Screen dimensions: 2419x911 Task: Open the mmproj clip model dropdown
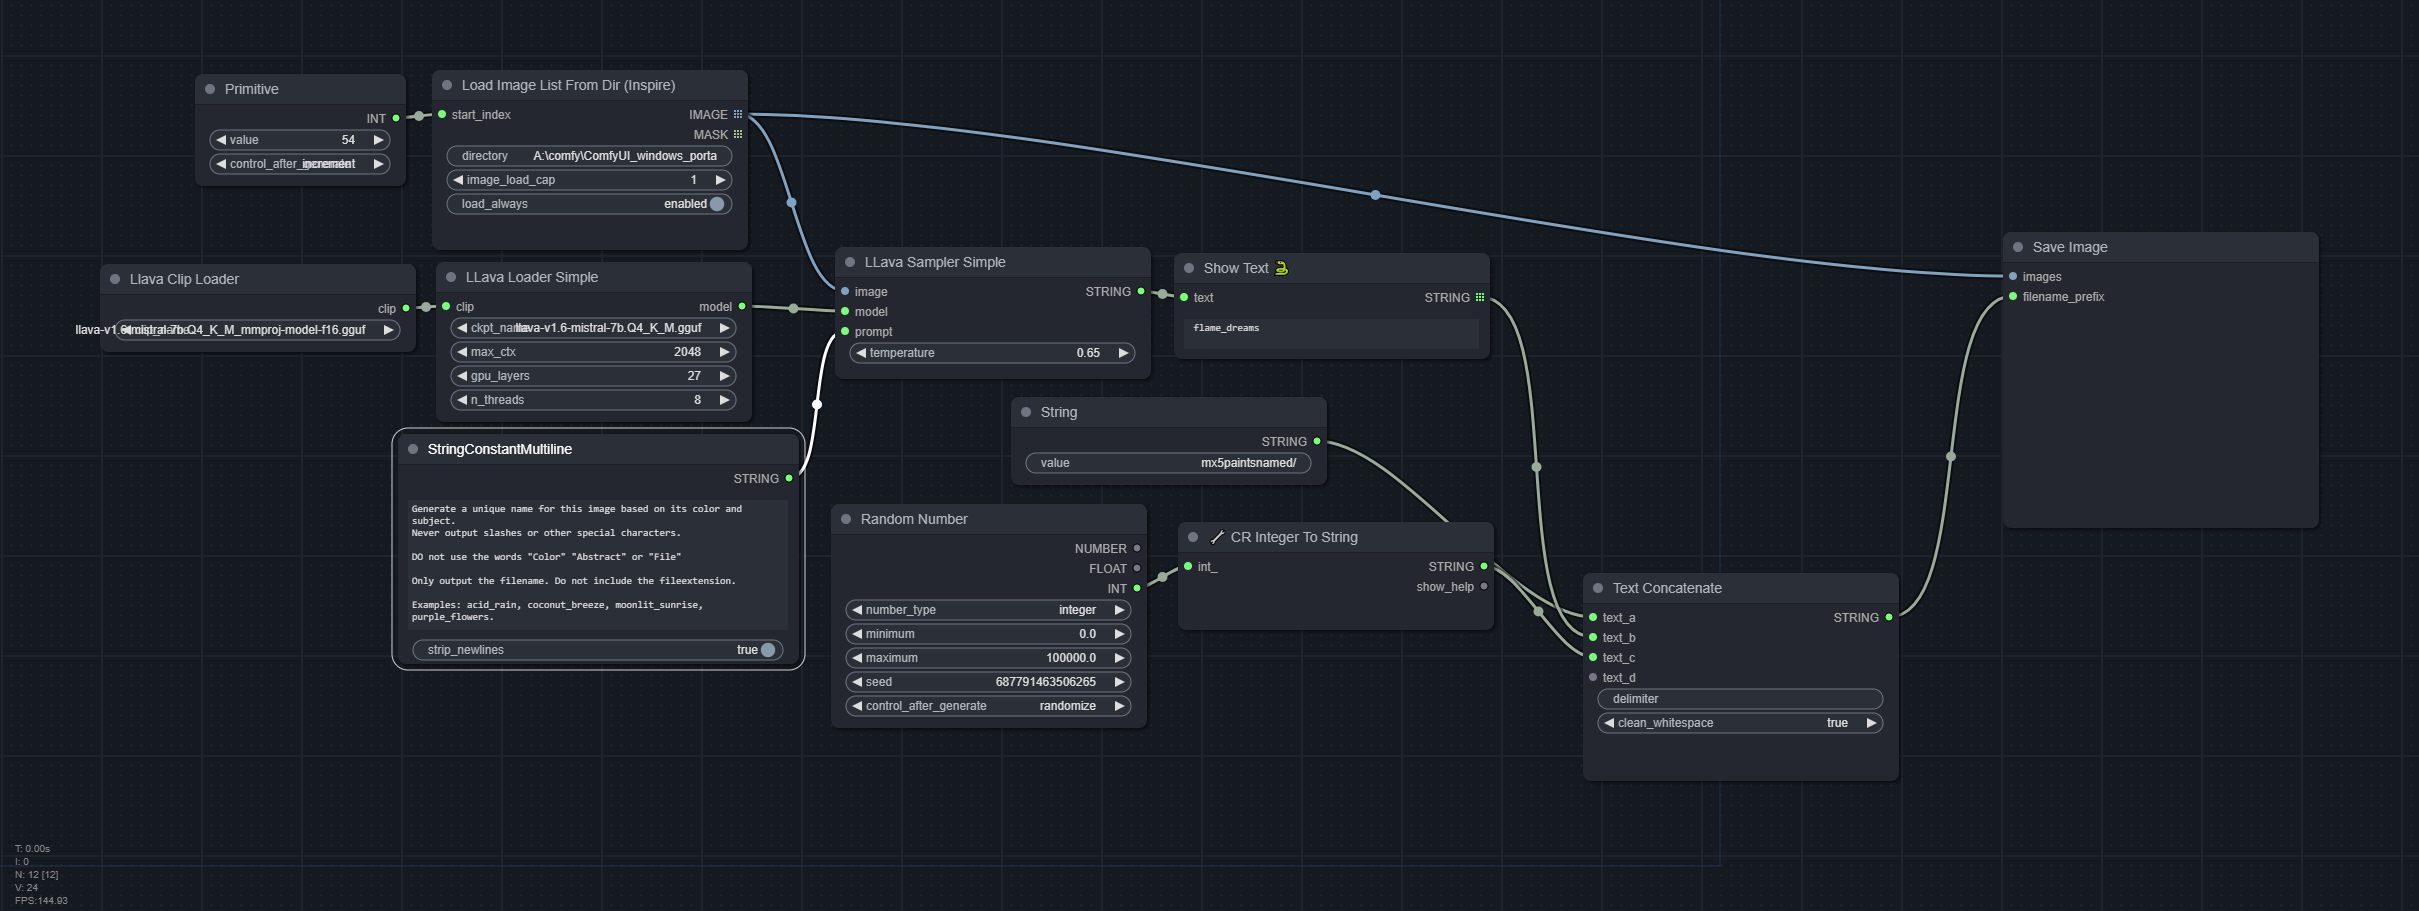point(257,330)
